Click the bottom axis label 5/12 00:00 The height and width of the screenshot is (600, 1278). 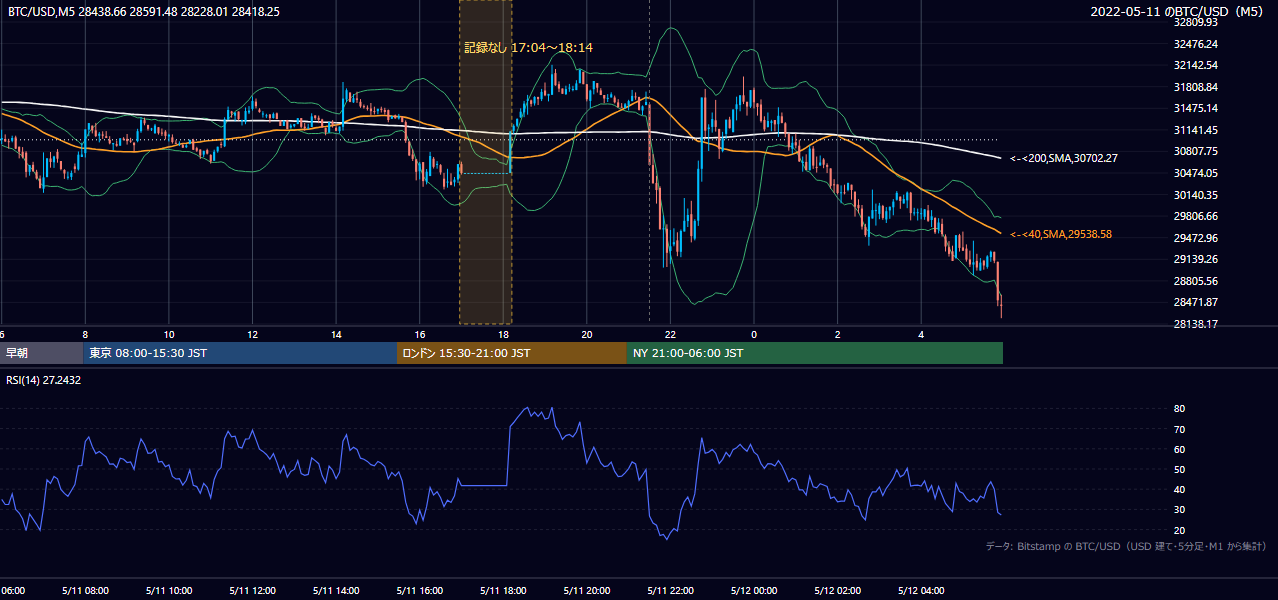pyautogui.click(x=754, y=590)
